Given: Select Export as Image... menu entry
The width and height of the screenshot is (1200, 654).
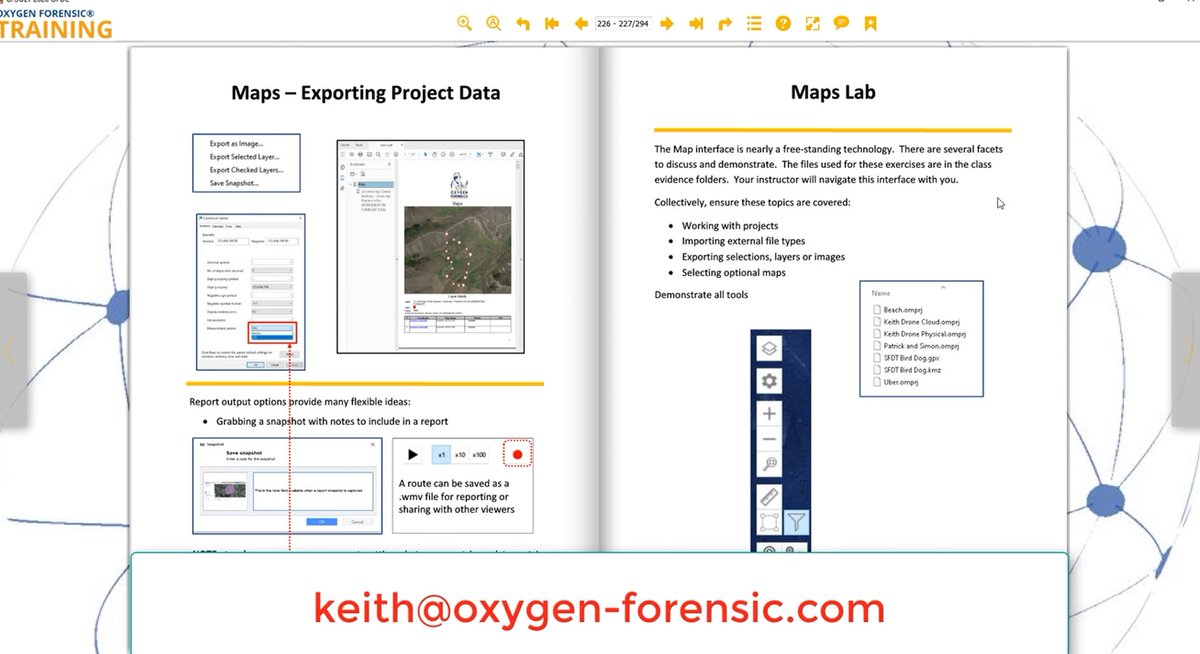Looking at the screenshot, I should [x=236, y=144].
